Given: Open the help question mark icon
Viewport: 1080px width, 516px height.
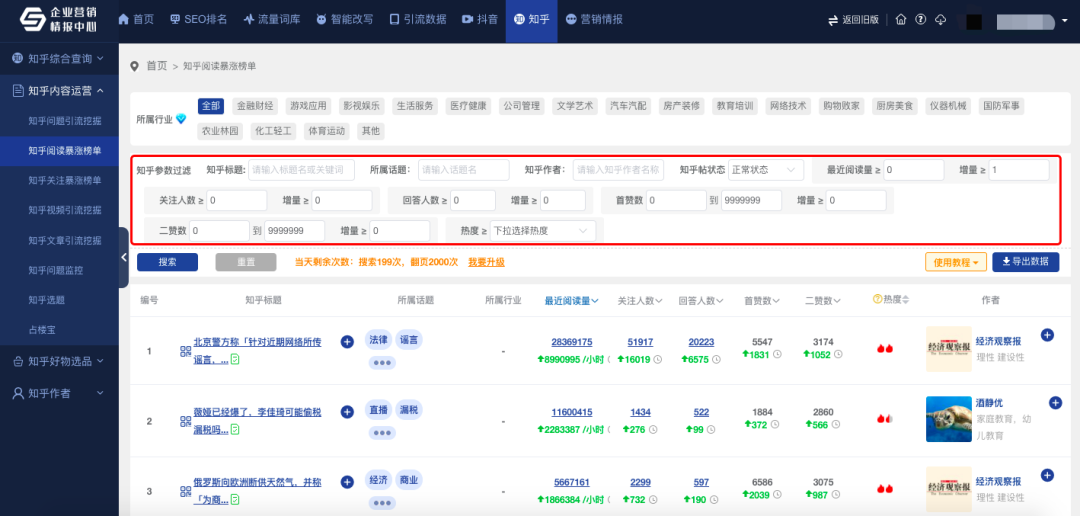Looking at the screenshot, I should 920,20.
